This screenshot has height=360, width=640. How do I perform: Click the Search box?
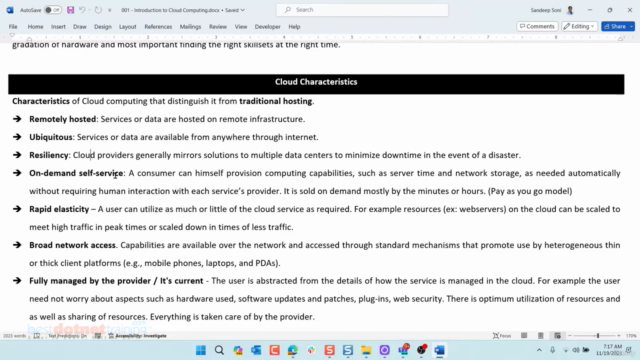pos(362,10)
